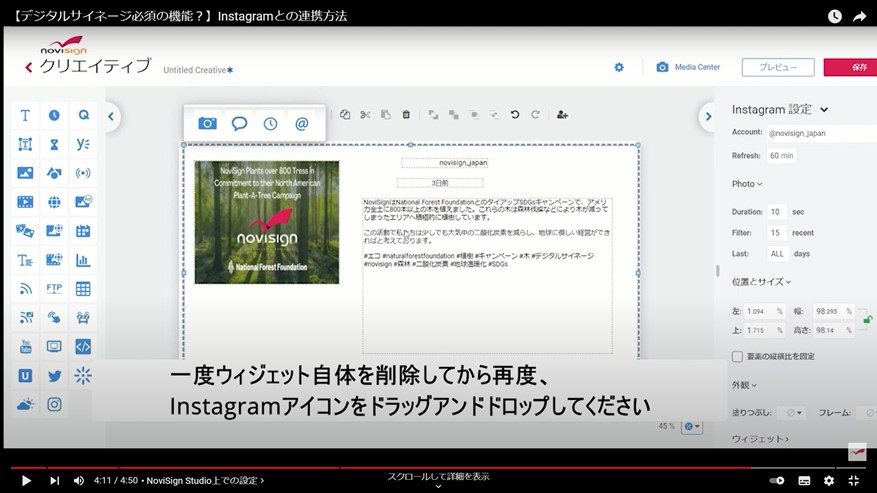
Task: Pick the hourglass countdown widget
Action: [x=54, y=144]
